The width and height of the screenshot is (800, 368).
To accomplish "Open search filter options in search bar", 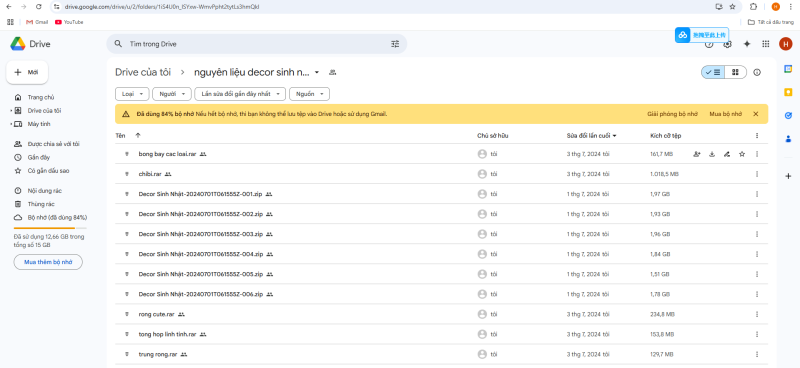I will click(395, 44).
